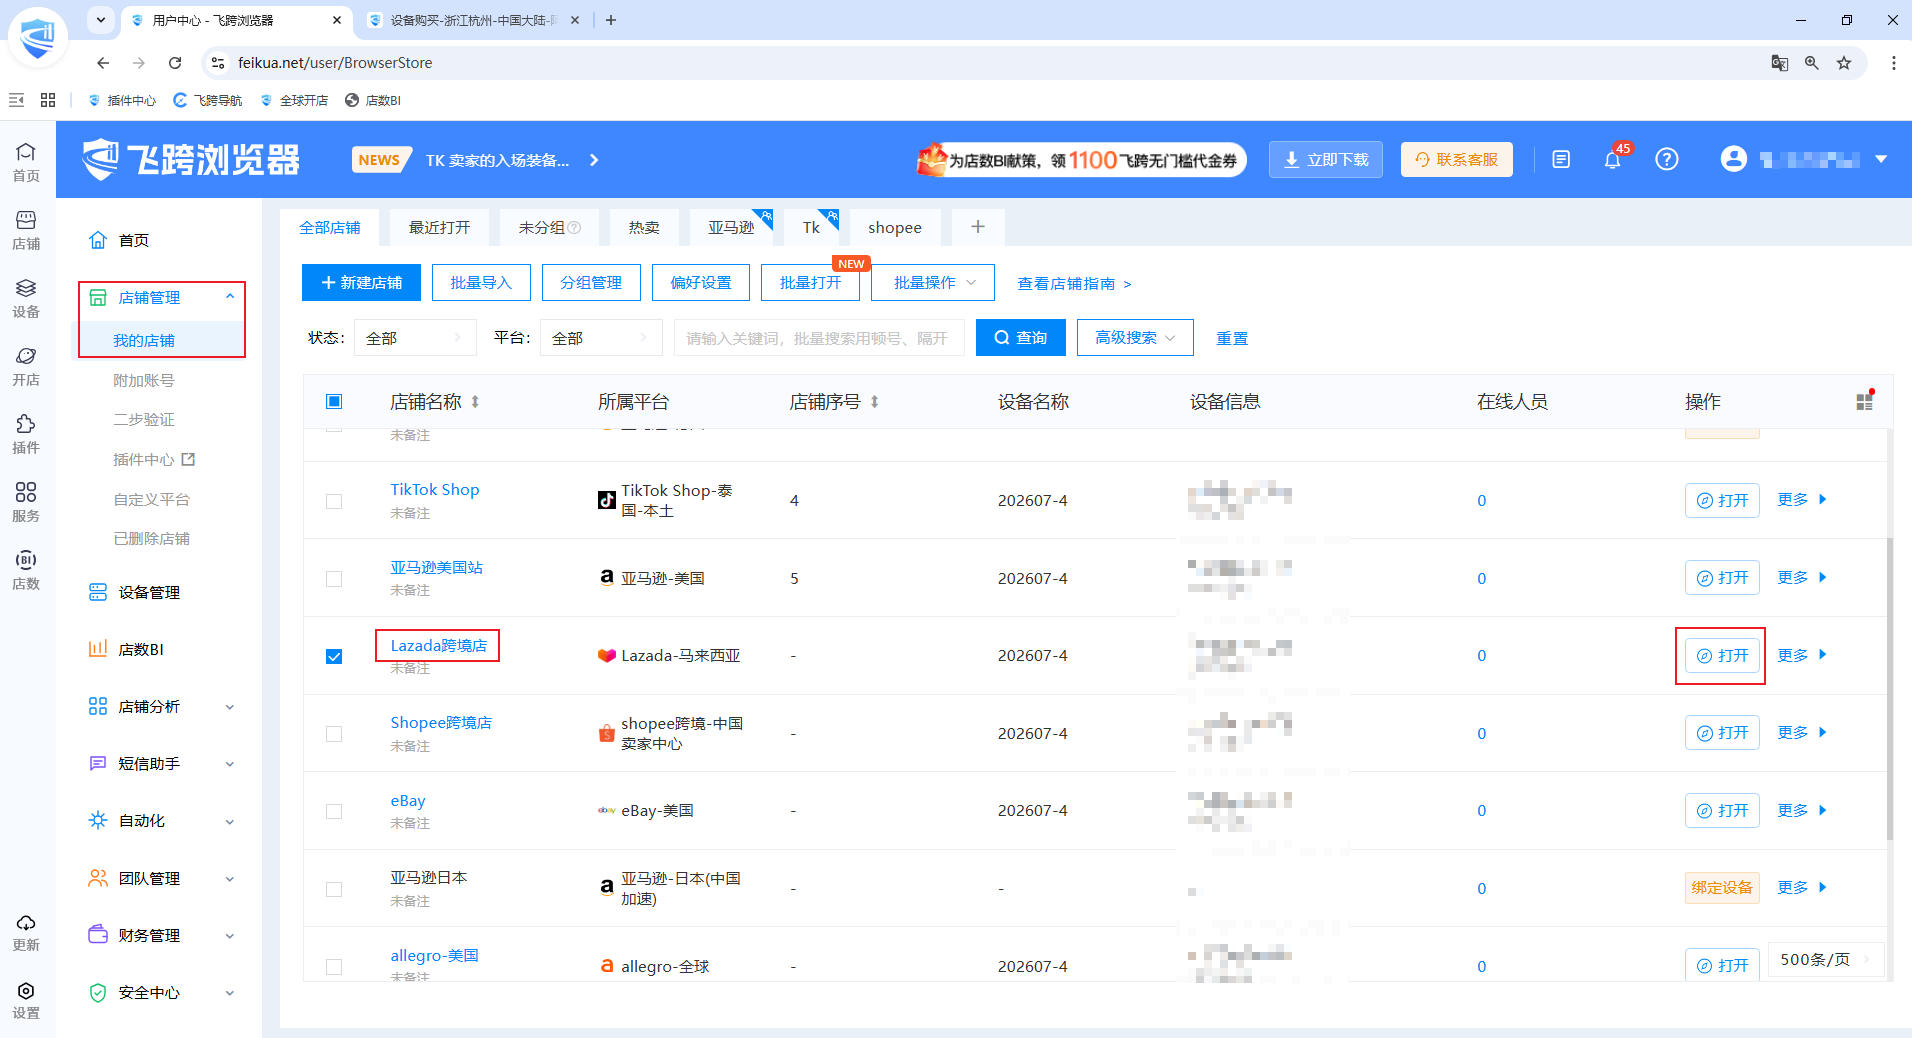1912x1038 pixels.
Task: Check the eBay row checkbox
Action: point(334,811)
